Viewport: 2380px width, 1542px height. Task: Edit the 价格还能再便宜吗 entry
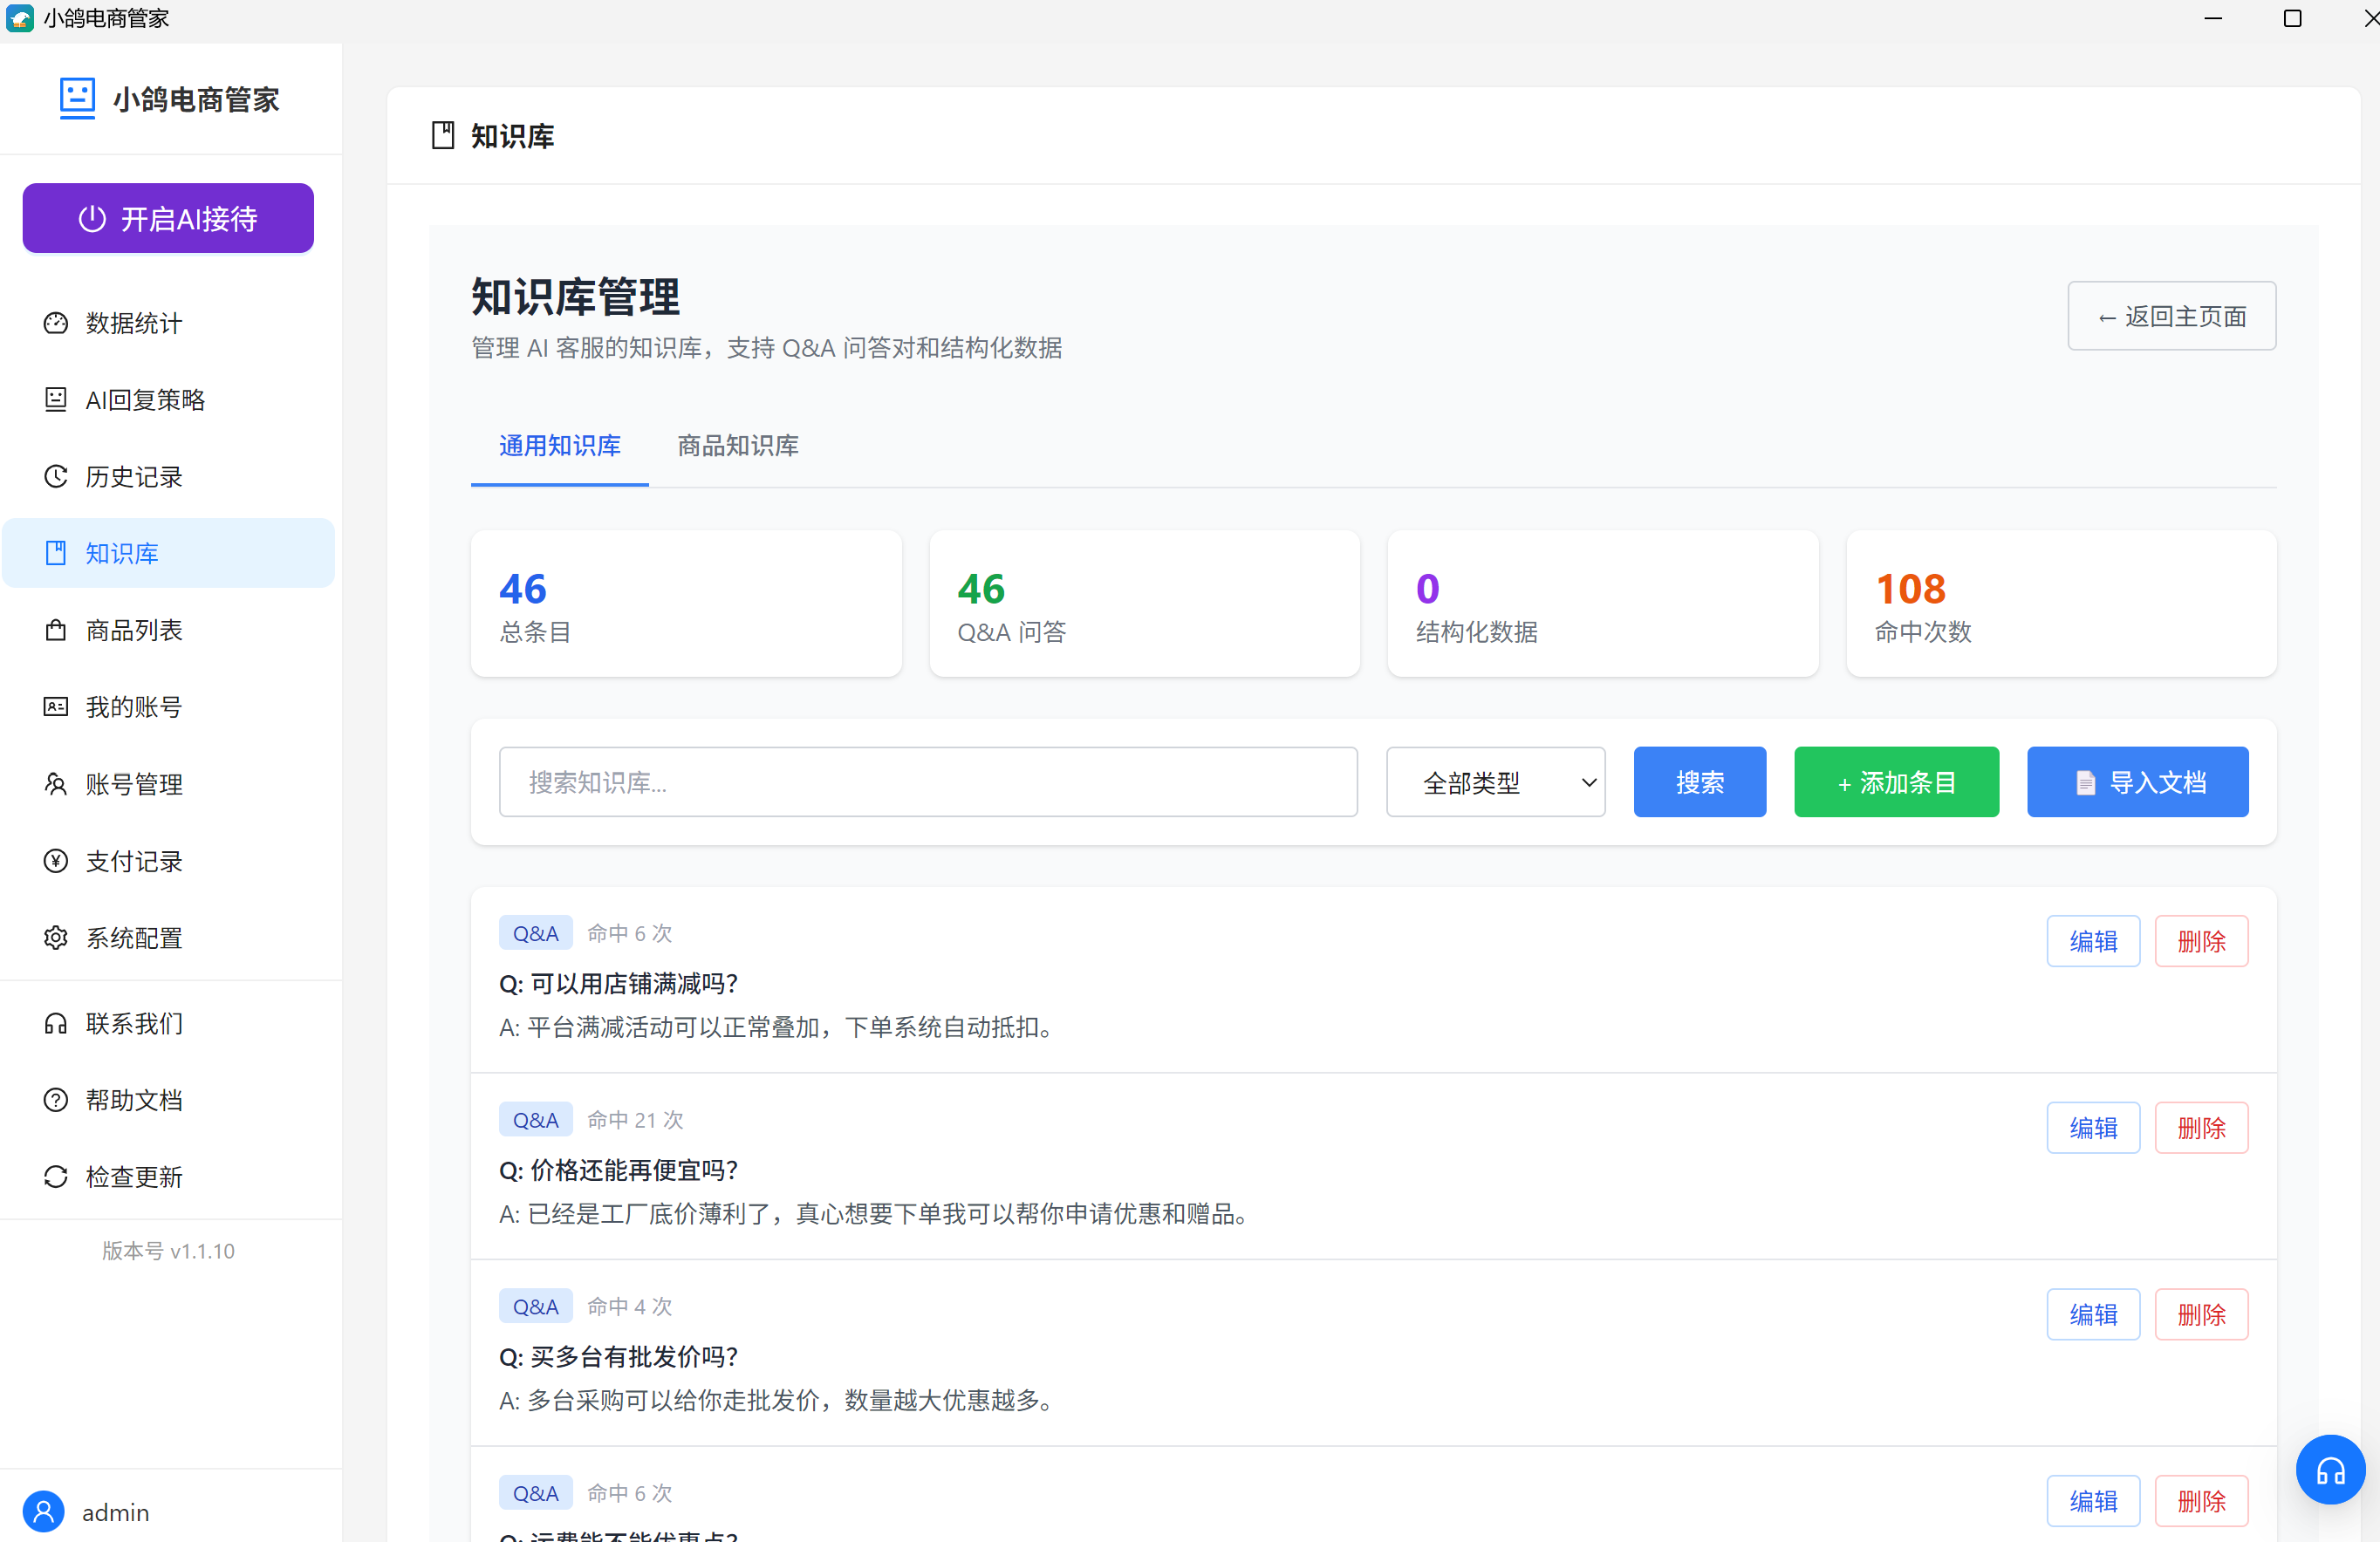click(x=2093, y=1128)
